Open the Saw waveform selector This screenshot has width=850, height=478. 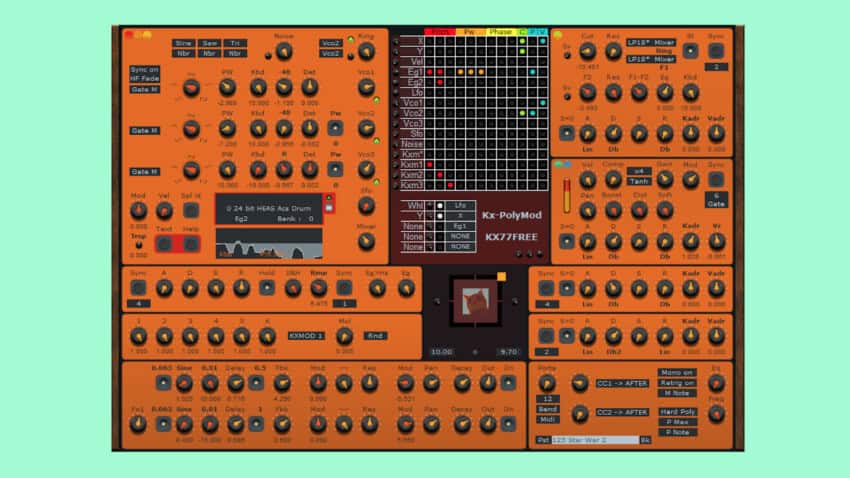209,43
